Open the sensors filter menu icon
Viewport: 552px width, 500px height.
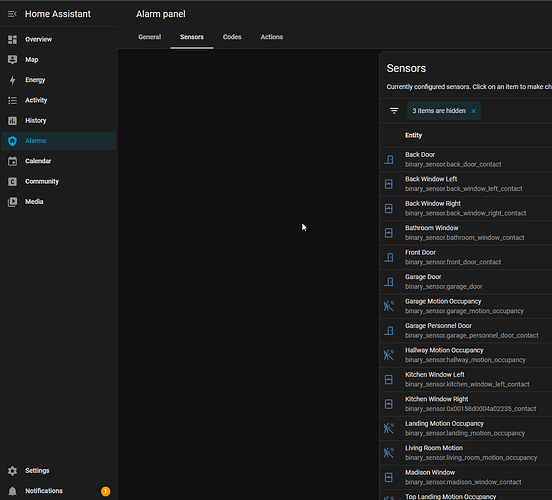coord(394,111)
